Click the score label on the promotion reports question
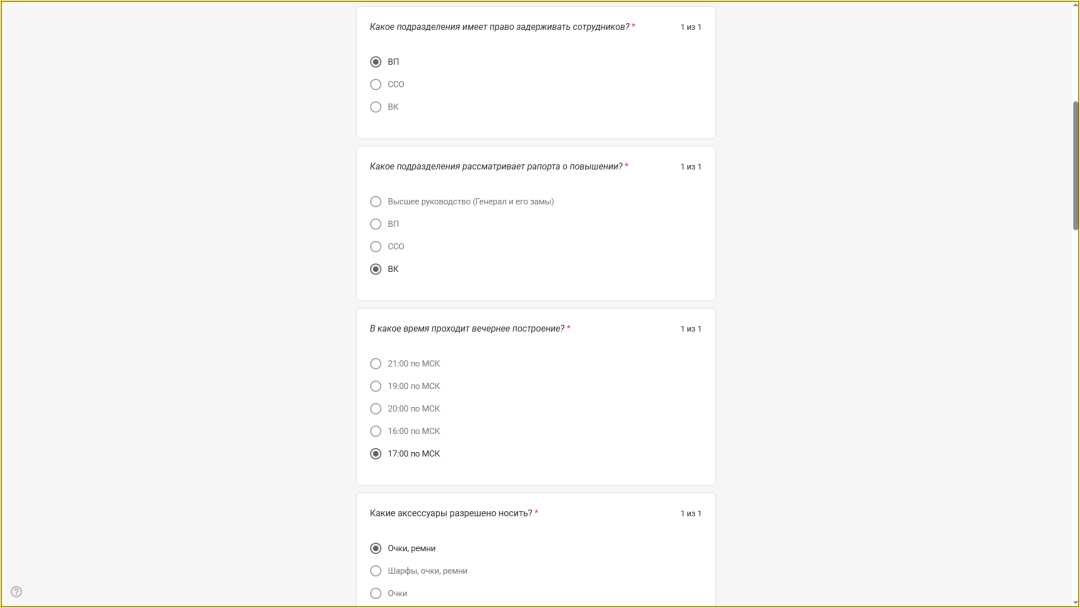 pyautogui.click(x=691, y=167)
